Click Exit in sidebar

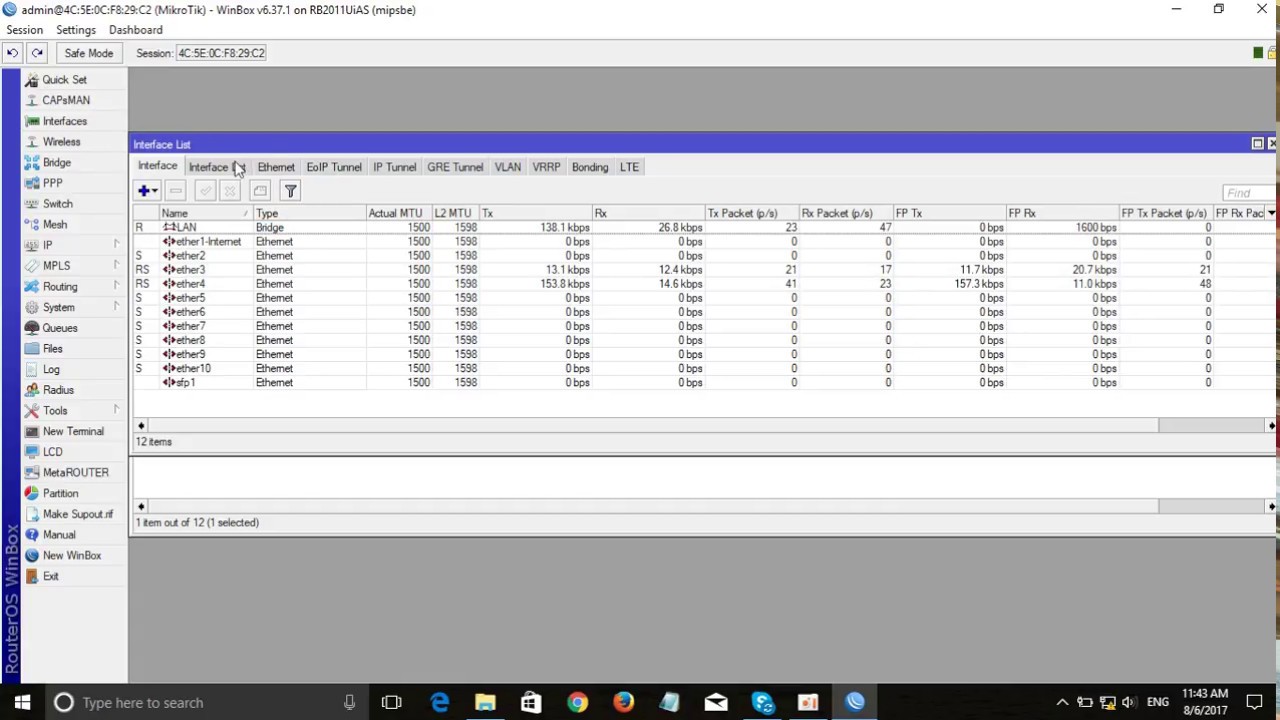pyautogui.click(x=50, y=576)
